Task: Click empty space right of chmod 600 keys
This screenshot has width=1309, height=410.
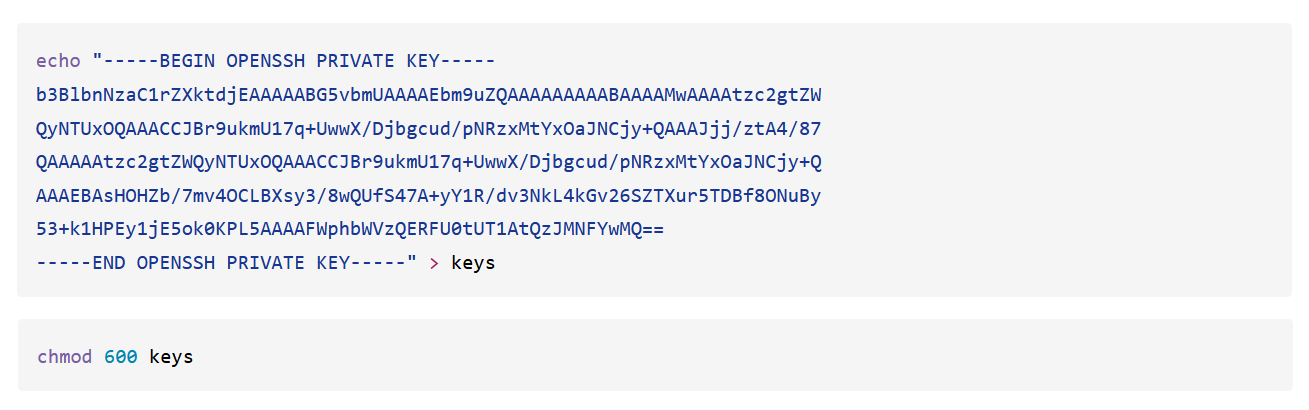Action: 700,357
